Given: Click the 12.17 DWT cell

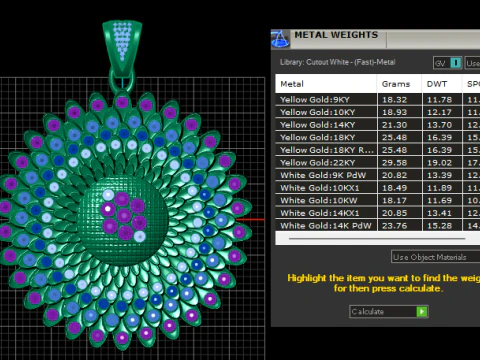Looking at the screenshot, I should pyautogui.click(x=442, y=112).
